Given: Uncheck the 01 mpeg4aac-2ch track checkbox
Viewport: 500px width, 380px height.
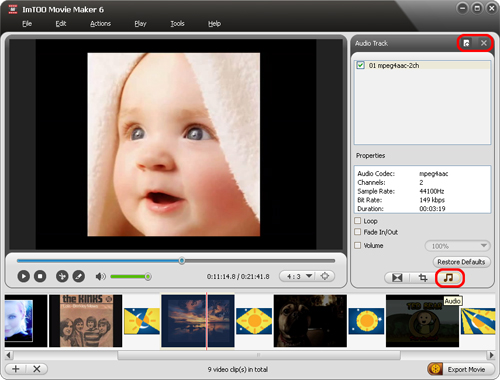Looking at the screenshot, I should click(360, 65).
